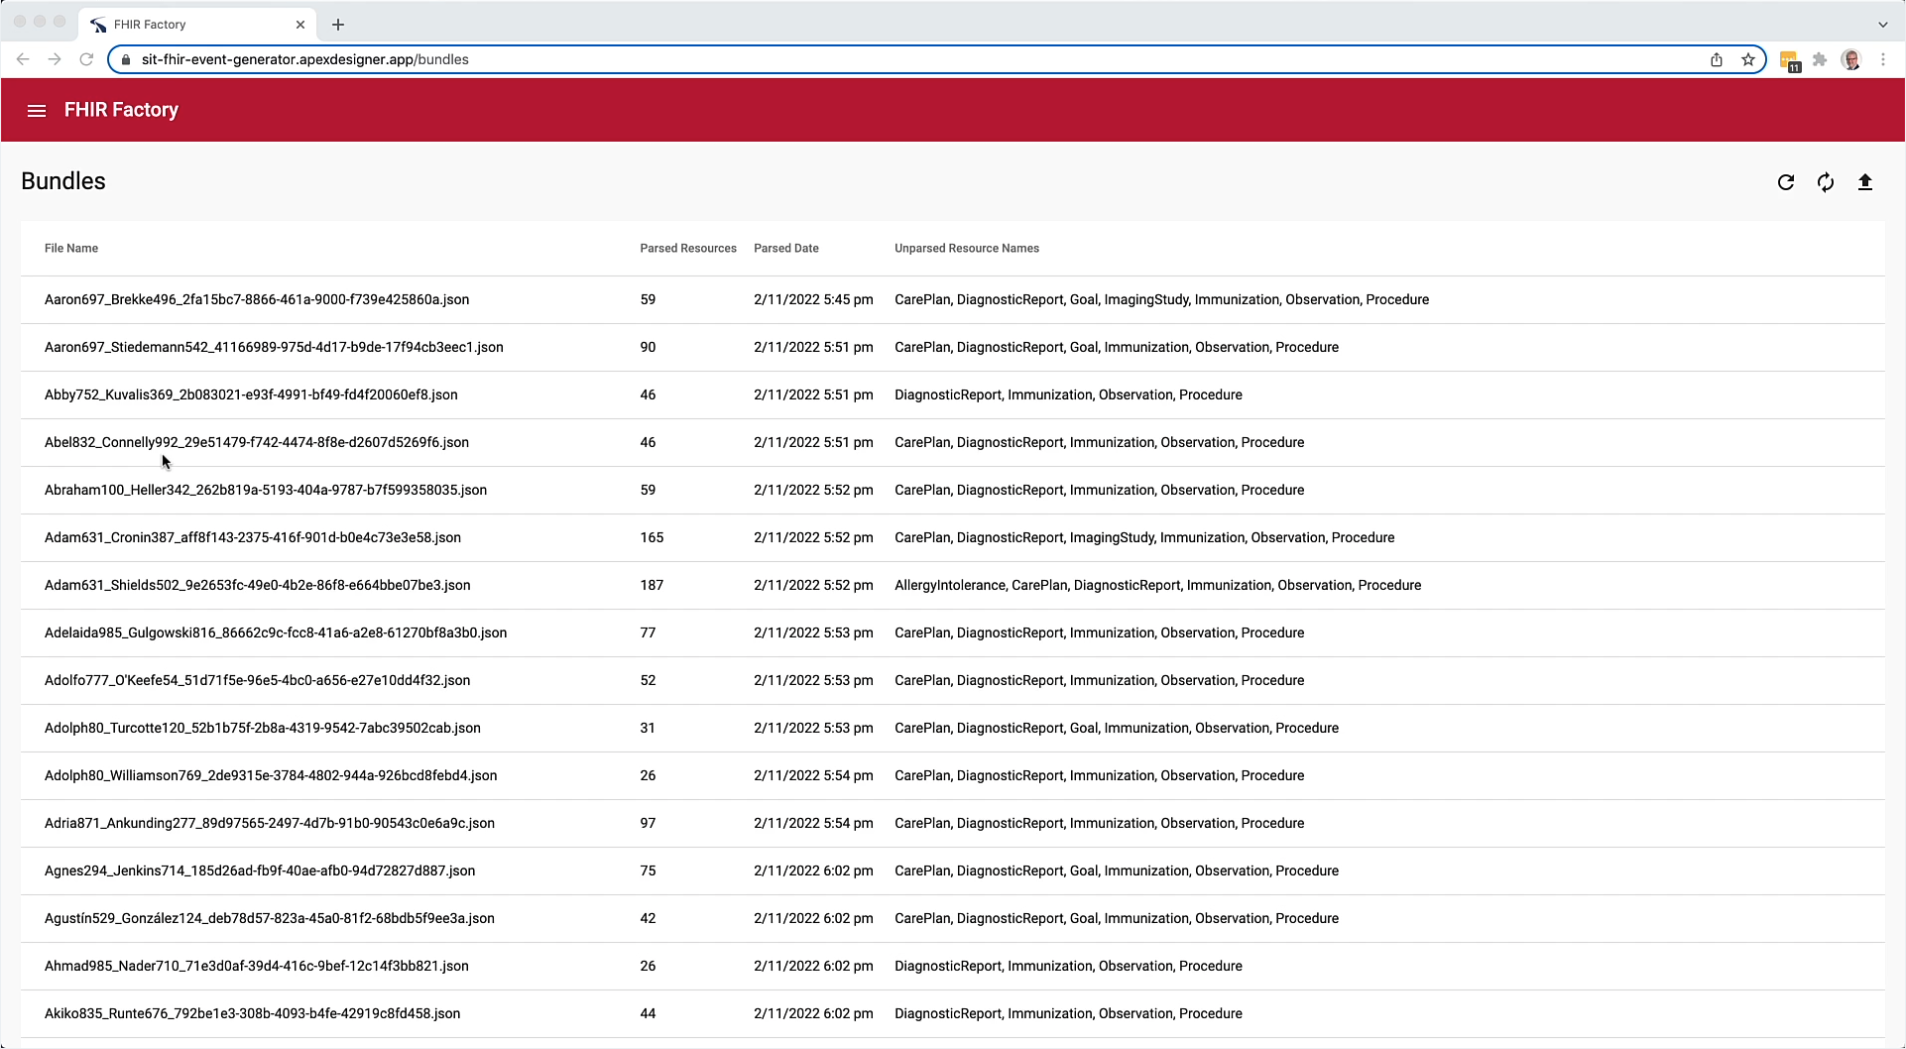Click parsed resources value 165
The image size is (1906, 1049).
(652, 538)
